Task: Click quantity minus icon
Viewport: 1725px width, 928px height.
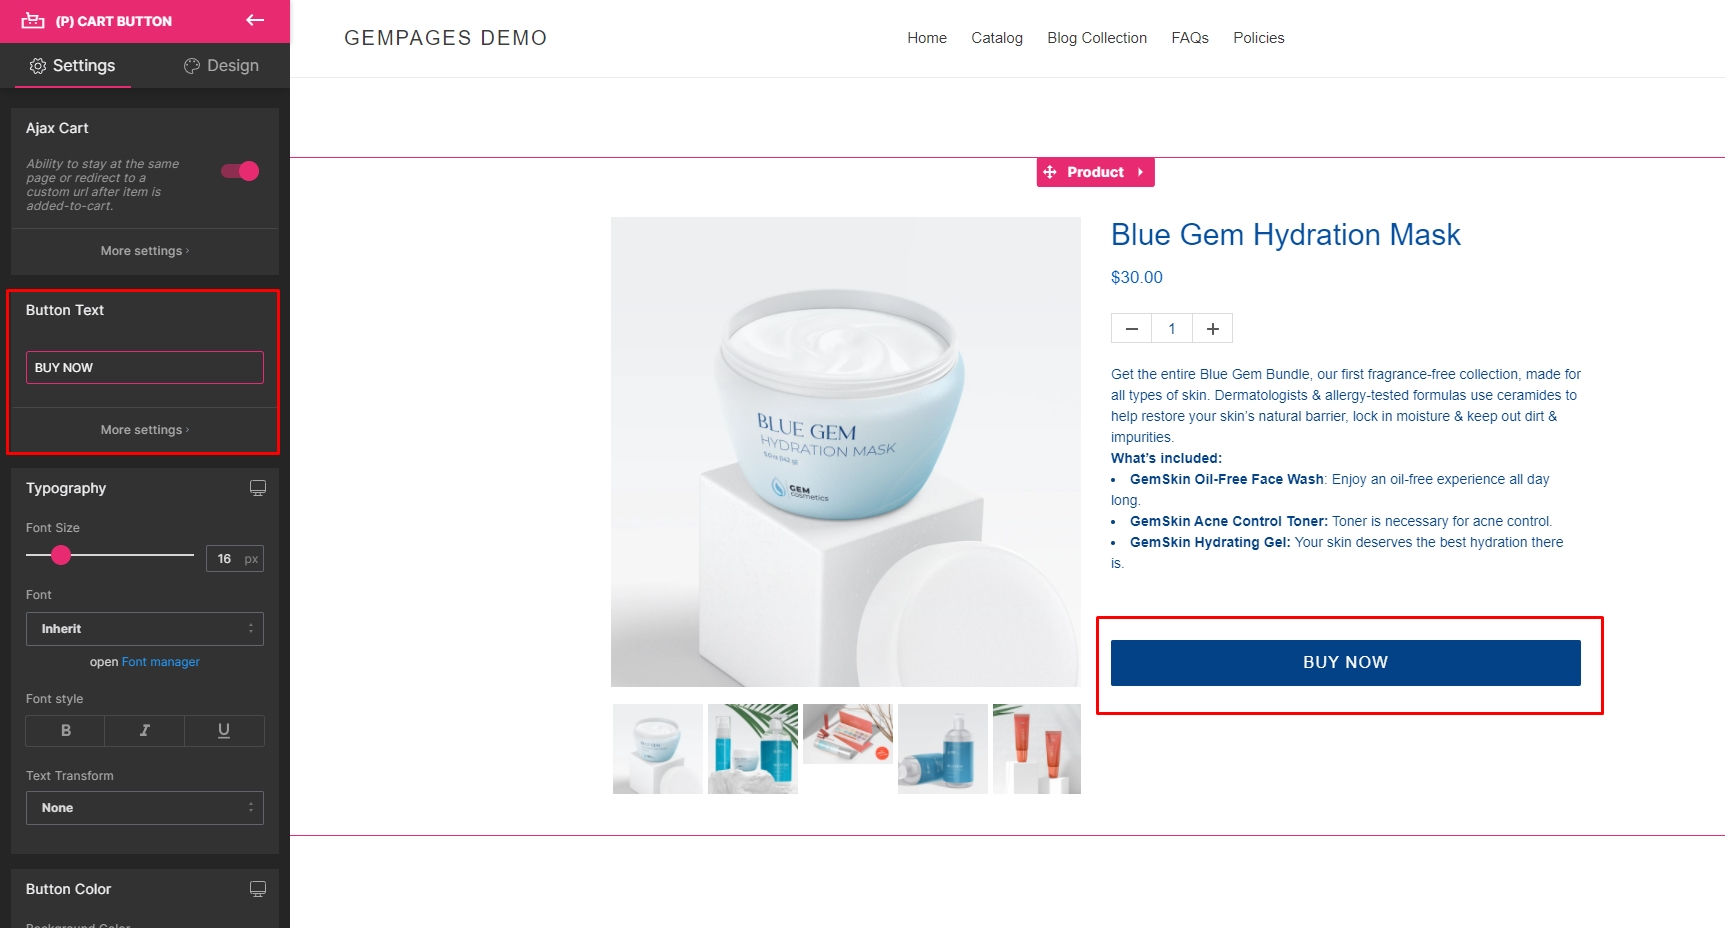Action: click(1132, 329)
